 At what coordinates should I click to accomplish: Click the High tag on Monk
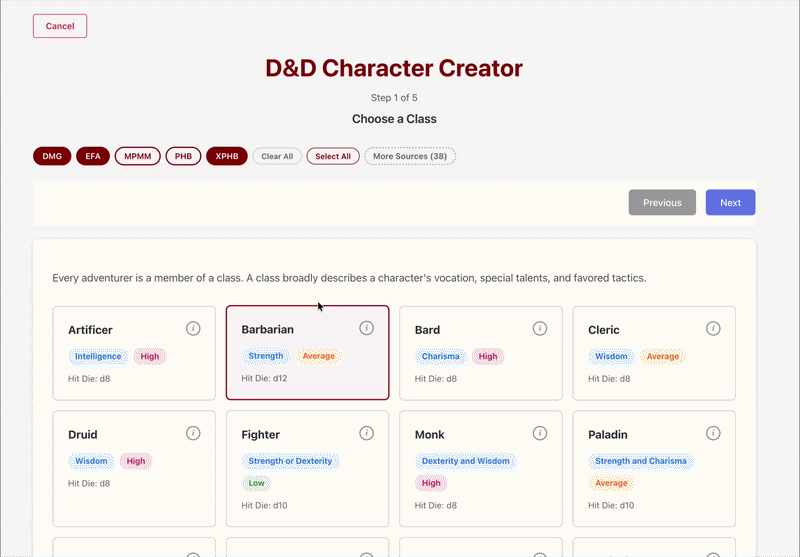pos(431,483)
